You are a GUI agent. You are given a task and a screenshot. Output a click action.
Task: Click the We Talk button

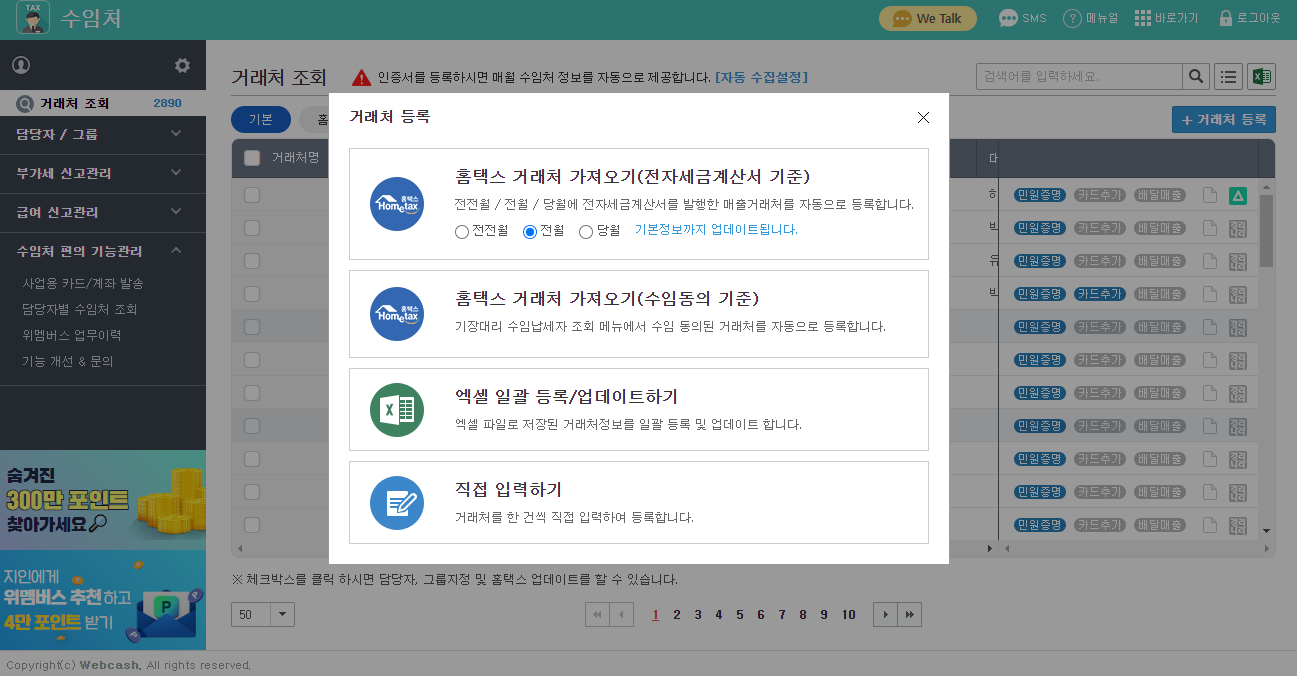tap(927, 18)
